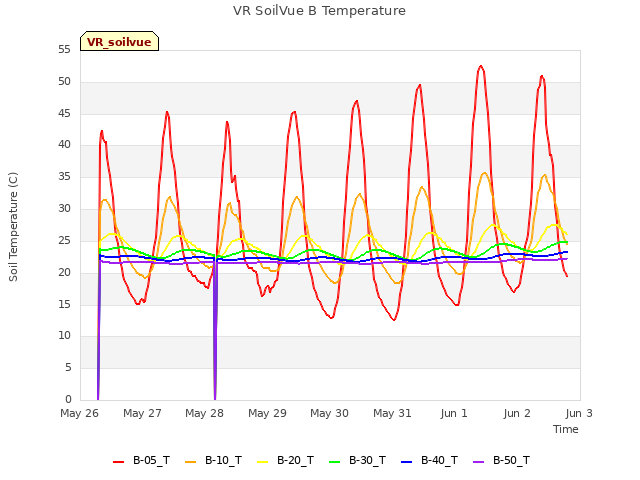Click the blue B-40_T legend swatch
Viewport: 640px width, 480px height.
407,462
